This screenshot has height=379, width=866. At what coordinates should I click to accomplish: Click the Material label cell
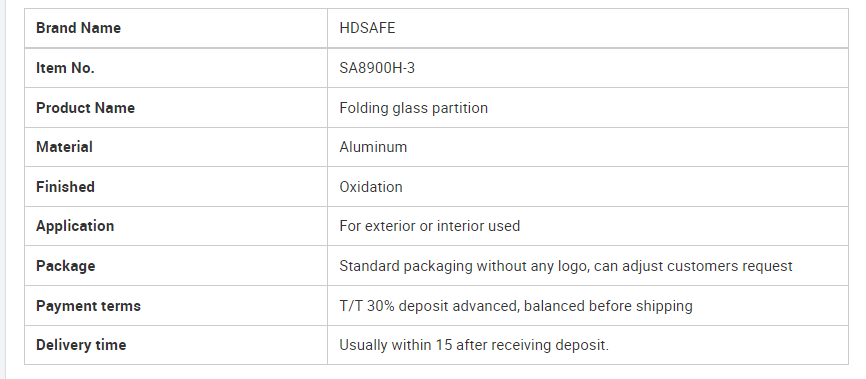[176, 147]
